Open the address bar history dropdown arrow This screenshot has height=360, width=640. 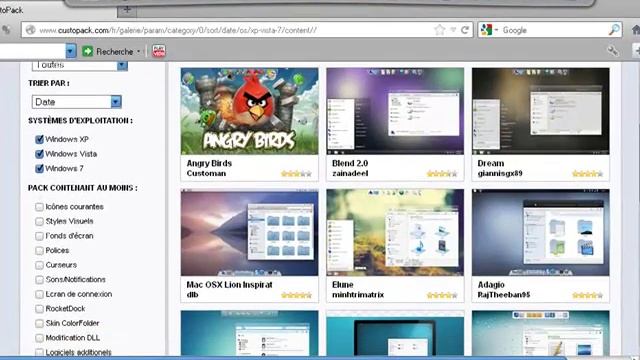click(x=453, y=30)
